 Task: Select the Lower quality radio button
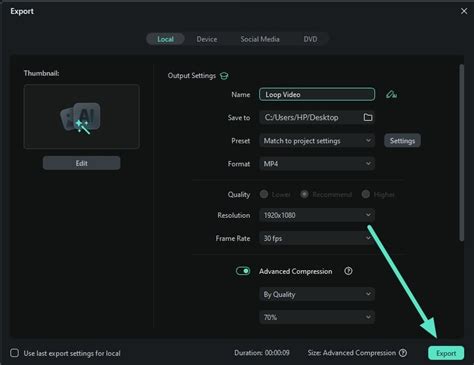click(264, 194)
